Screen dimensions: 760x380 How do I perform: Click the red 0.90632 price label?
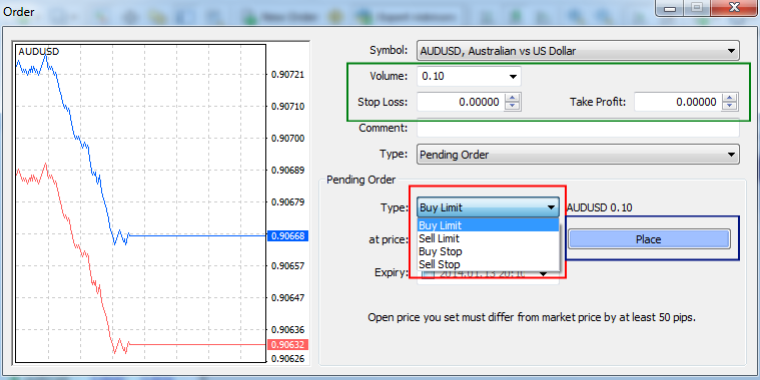[287, 345]
